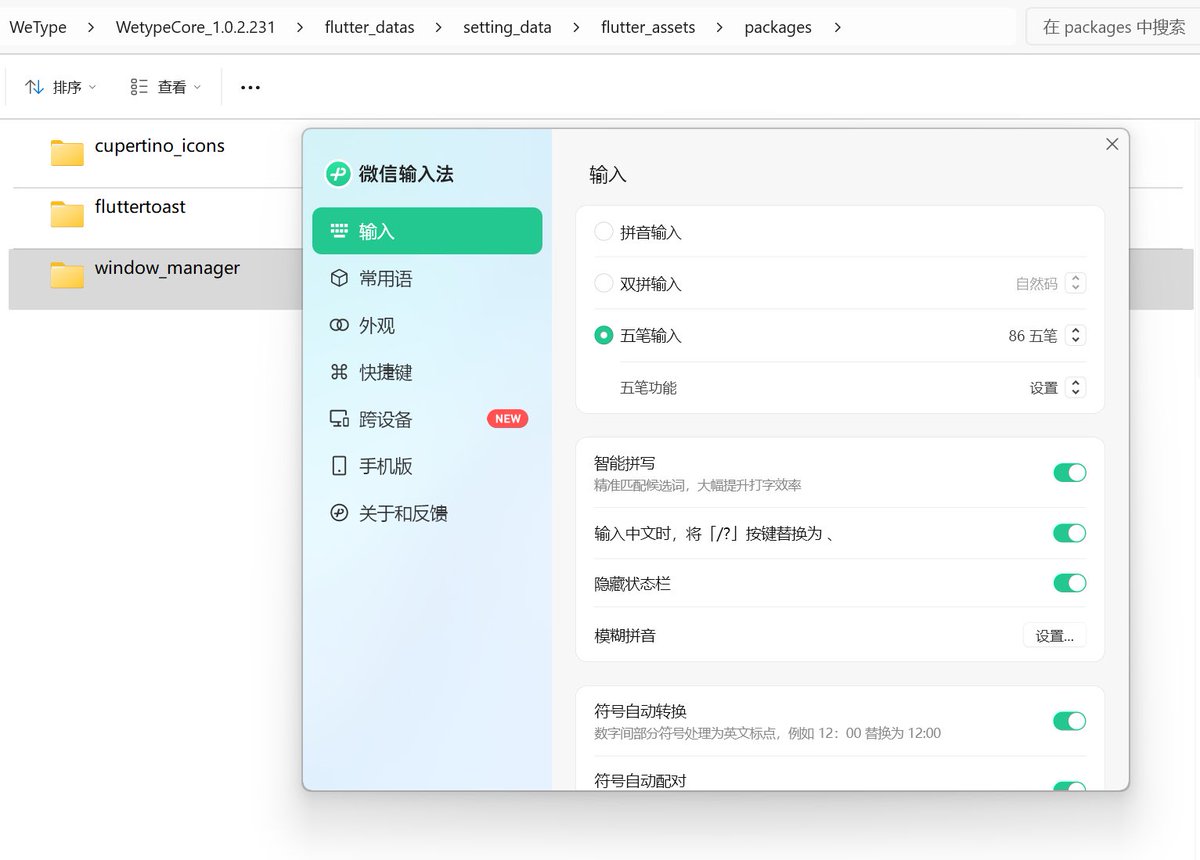This screenshot has height=860, width=1200.
Task: Go to flutter_assets in breadcrumb path
Action: (x=648, y=27)
